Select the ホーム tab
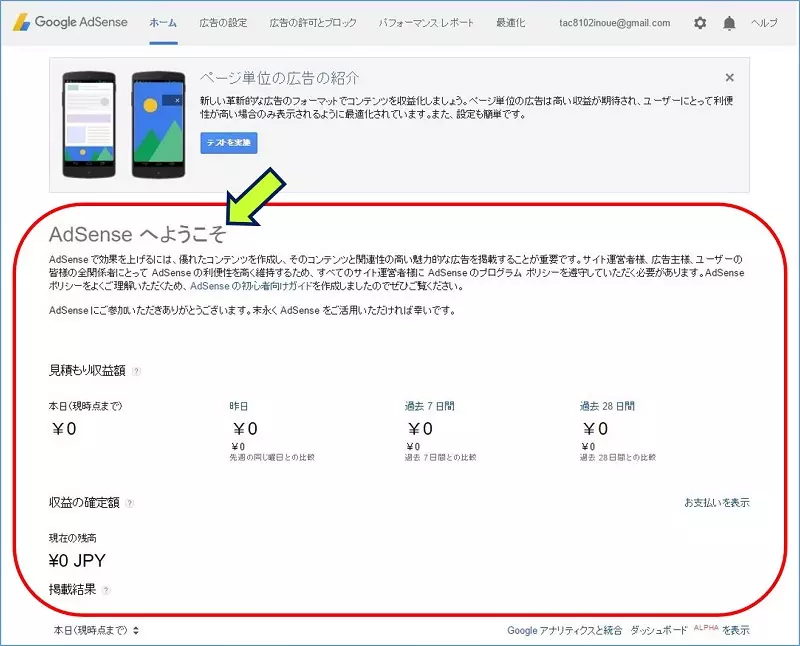This screenshot has width=800, height=646. pos(163,23)
